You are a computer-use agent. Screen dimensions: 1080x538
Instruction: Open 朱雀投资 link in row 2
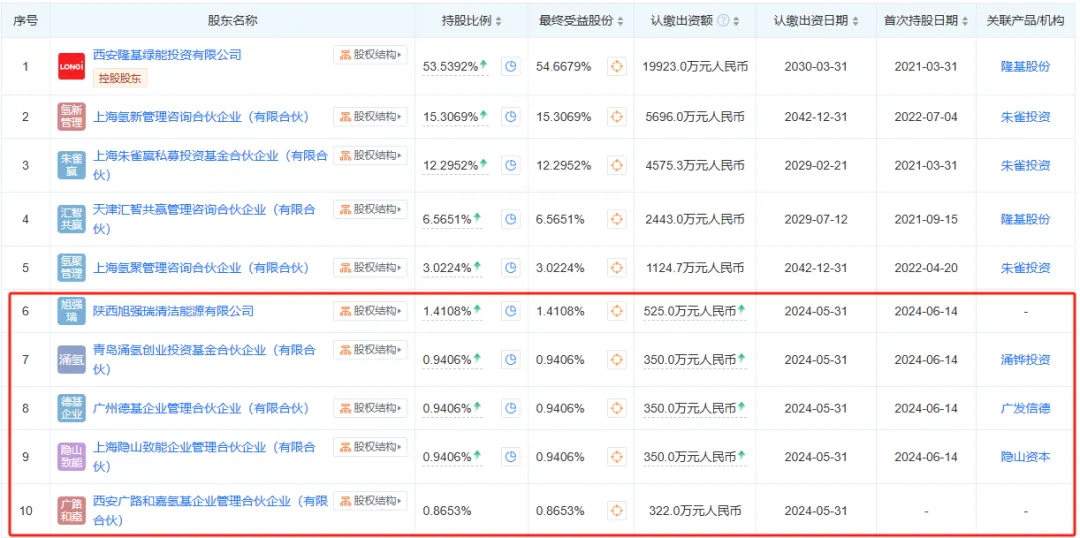1026,117
